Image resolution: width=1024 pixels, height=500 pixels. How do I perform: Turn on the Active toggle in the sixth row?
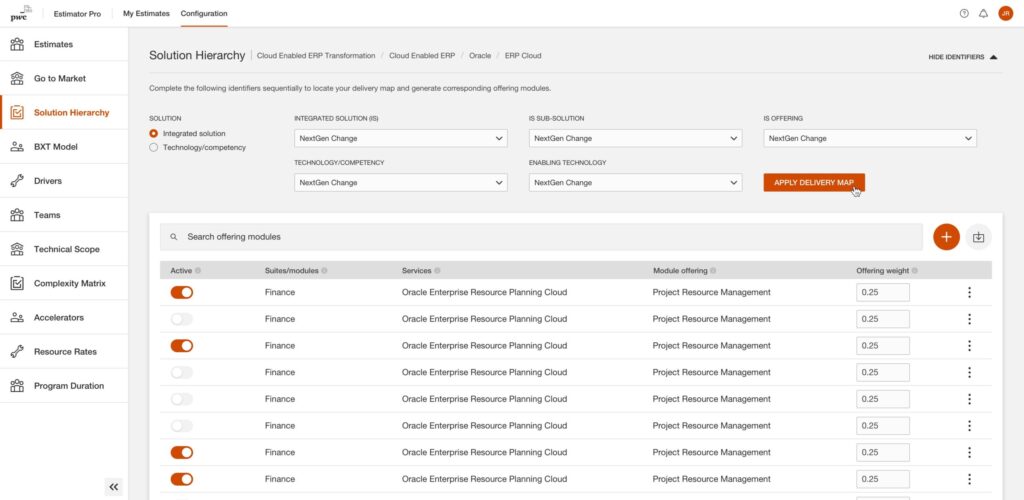tap(182, 426)
